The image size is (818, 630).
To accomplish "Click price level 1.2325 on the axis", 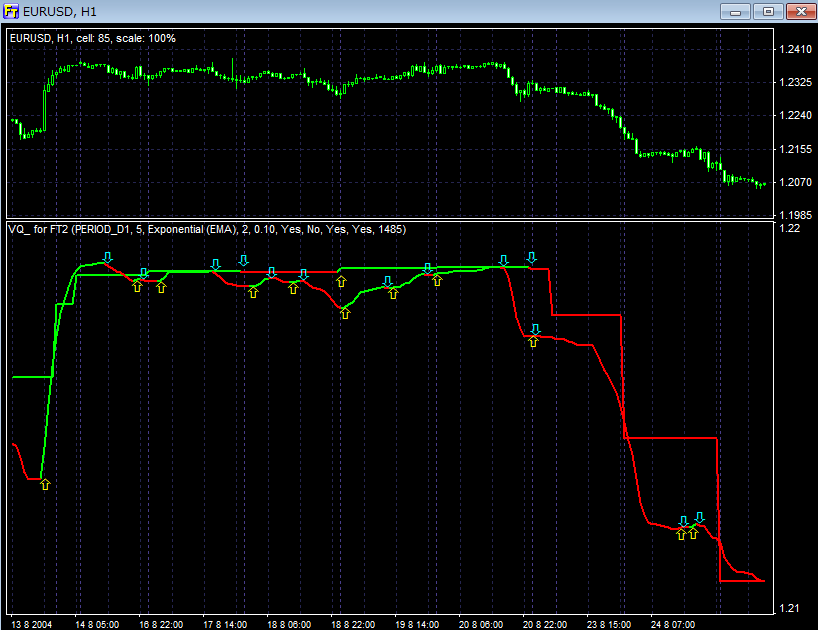I will (x=796, y=82).
